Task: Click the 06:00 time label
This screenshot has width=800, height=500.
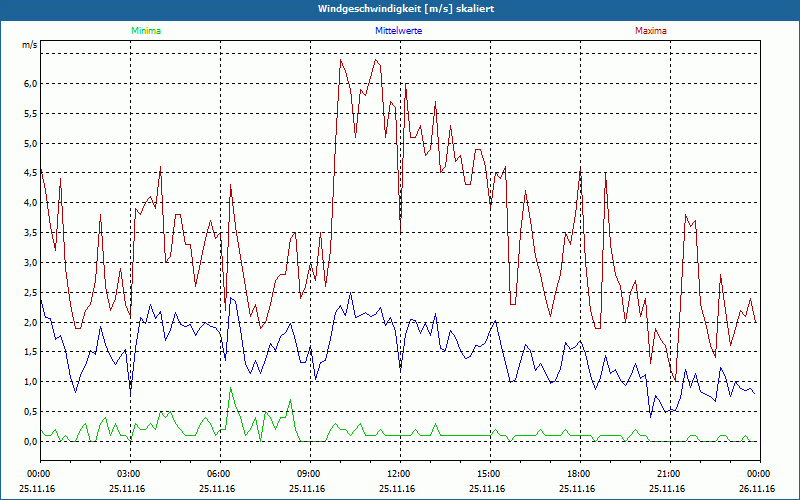Action: tap(220, 474)
